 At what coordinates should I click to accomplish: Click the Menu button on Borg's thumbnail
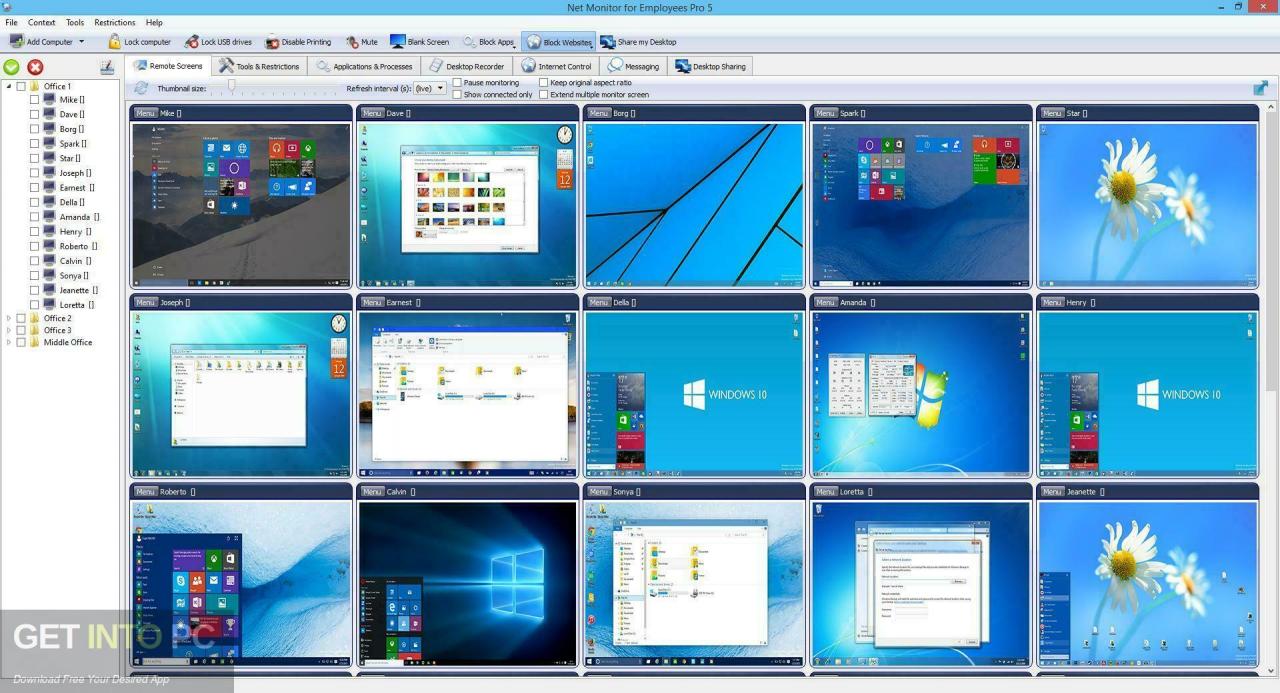coord(599,113)
